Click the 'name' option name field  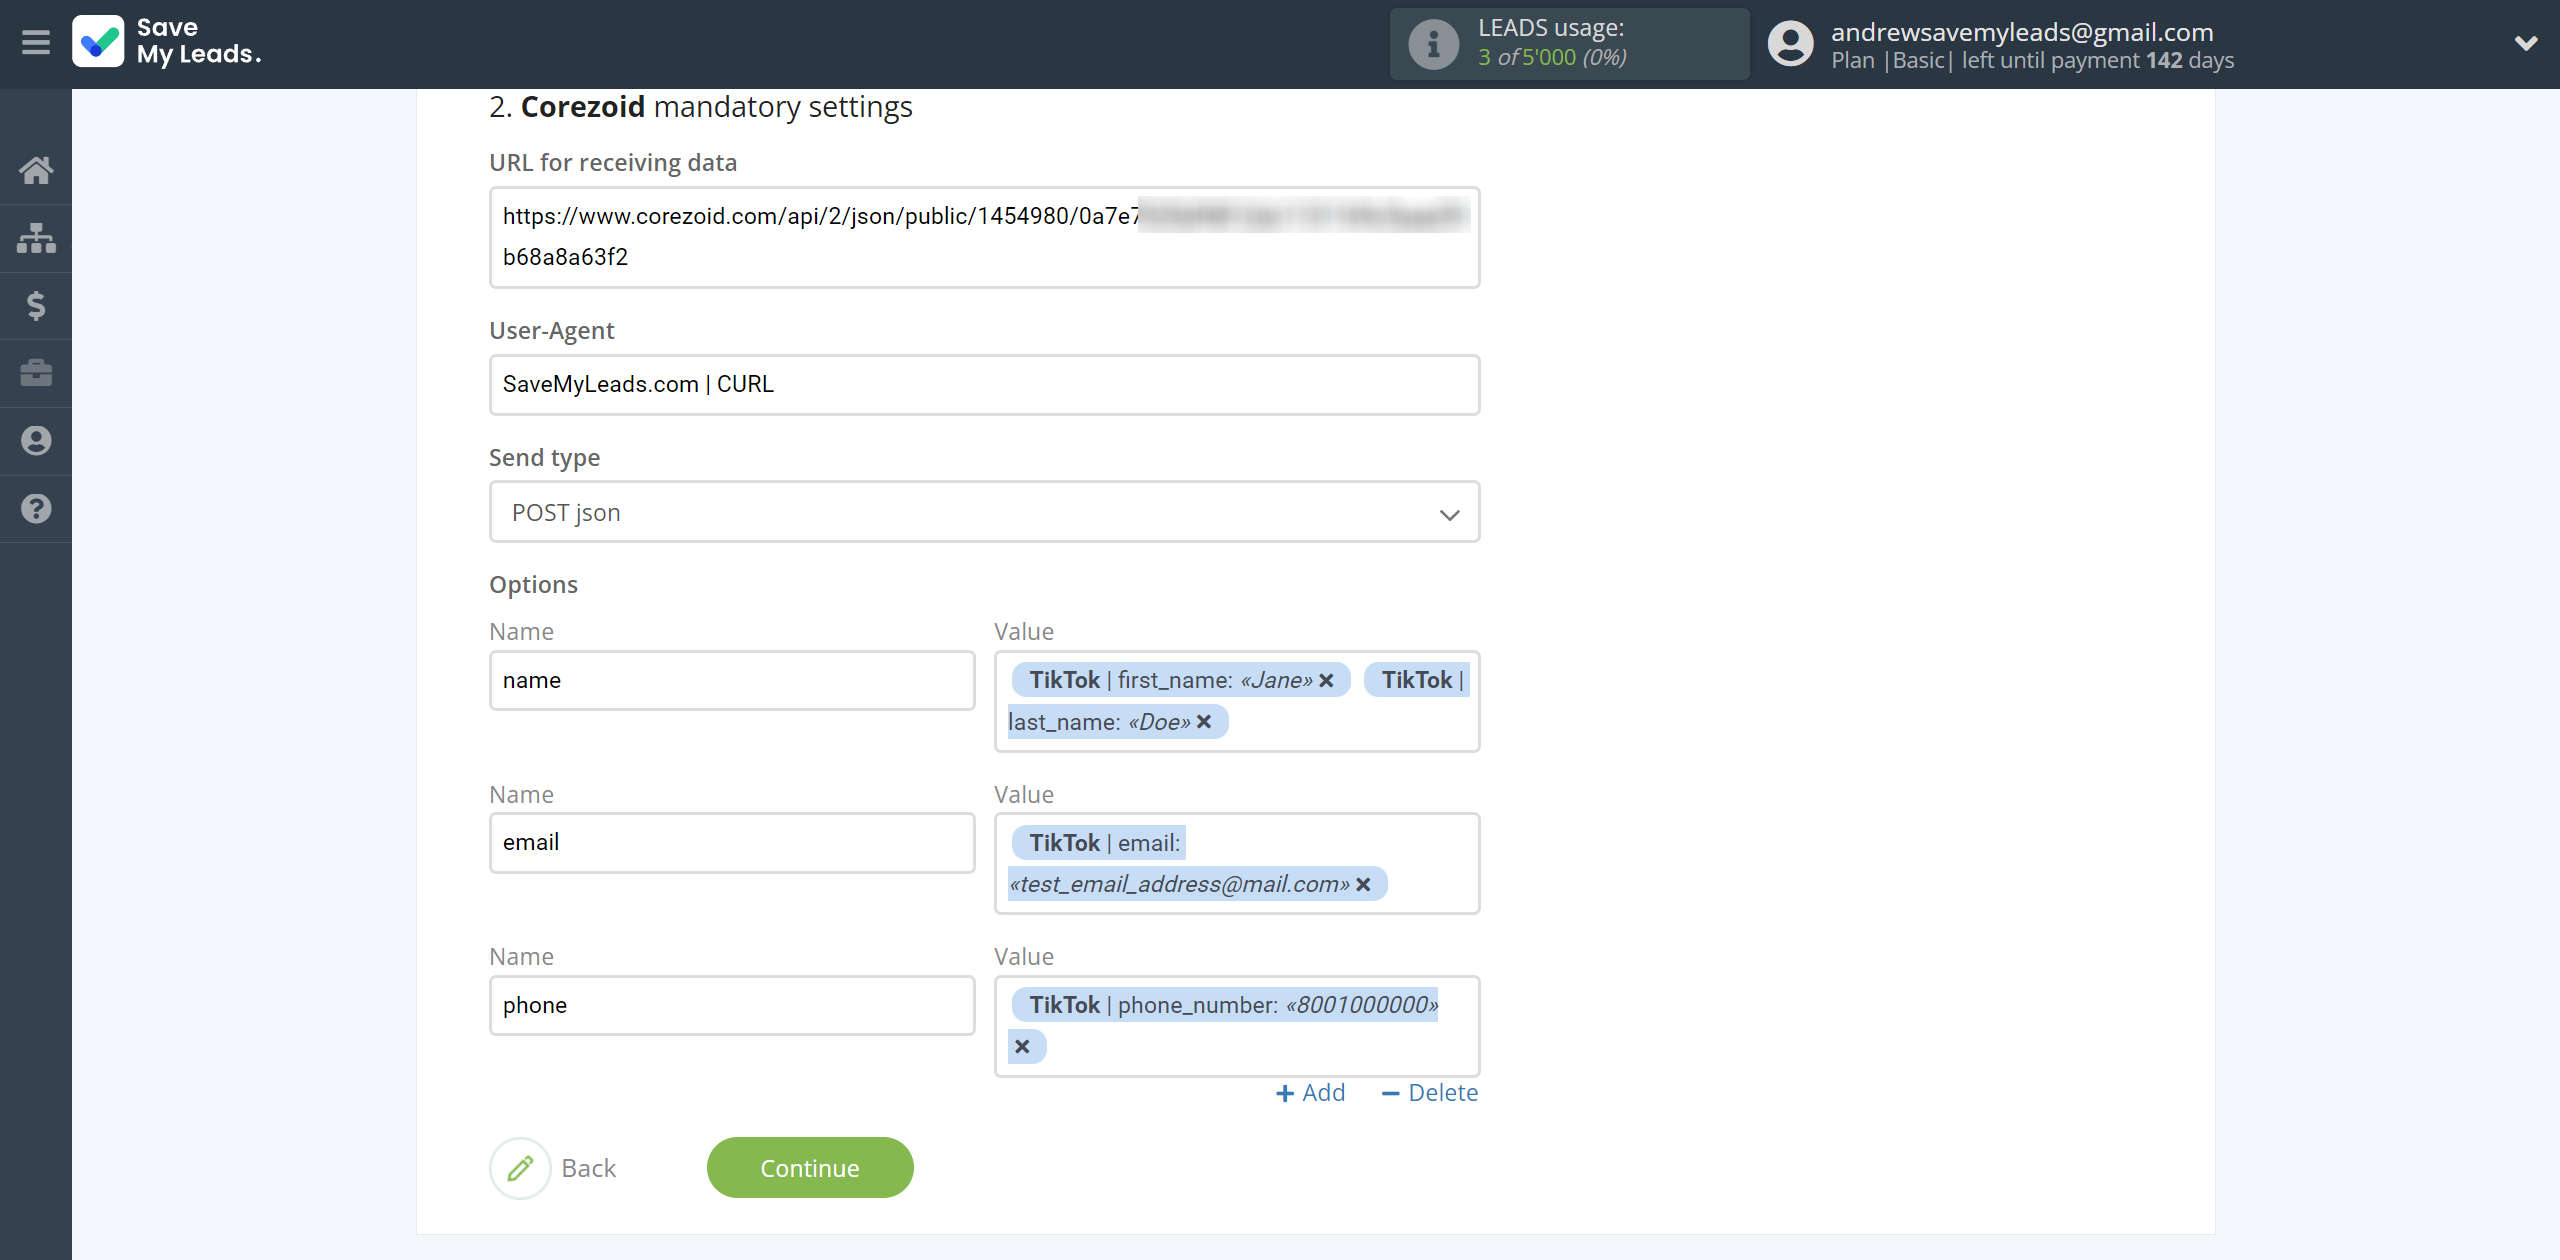click(732, 681)
